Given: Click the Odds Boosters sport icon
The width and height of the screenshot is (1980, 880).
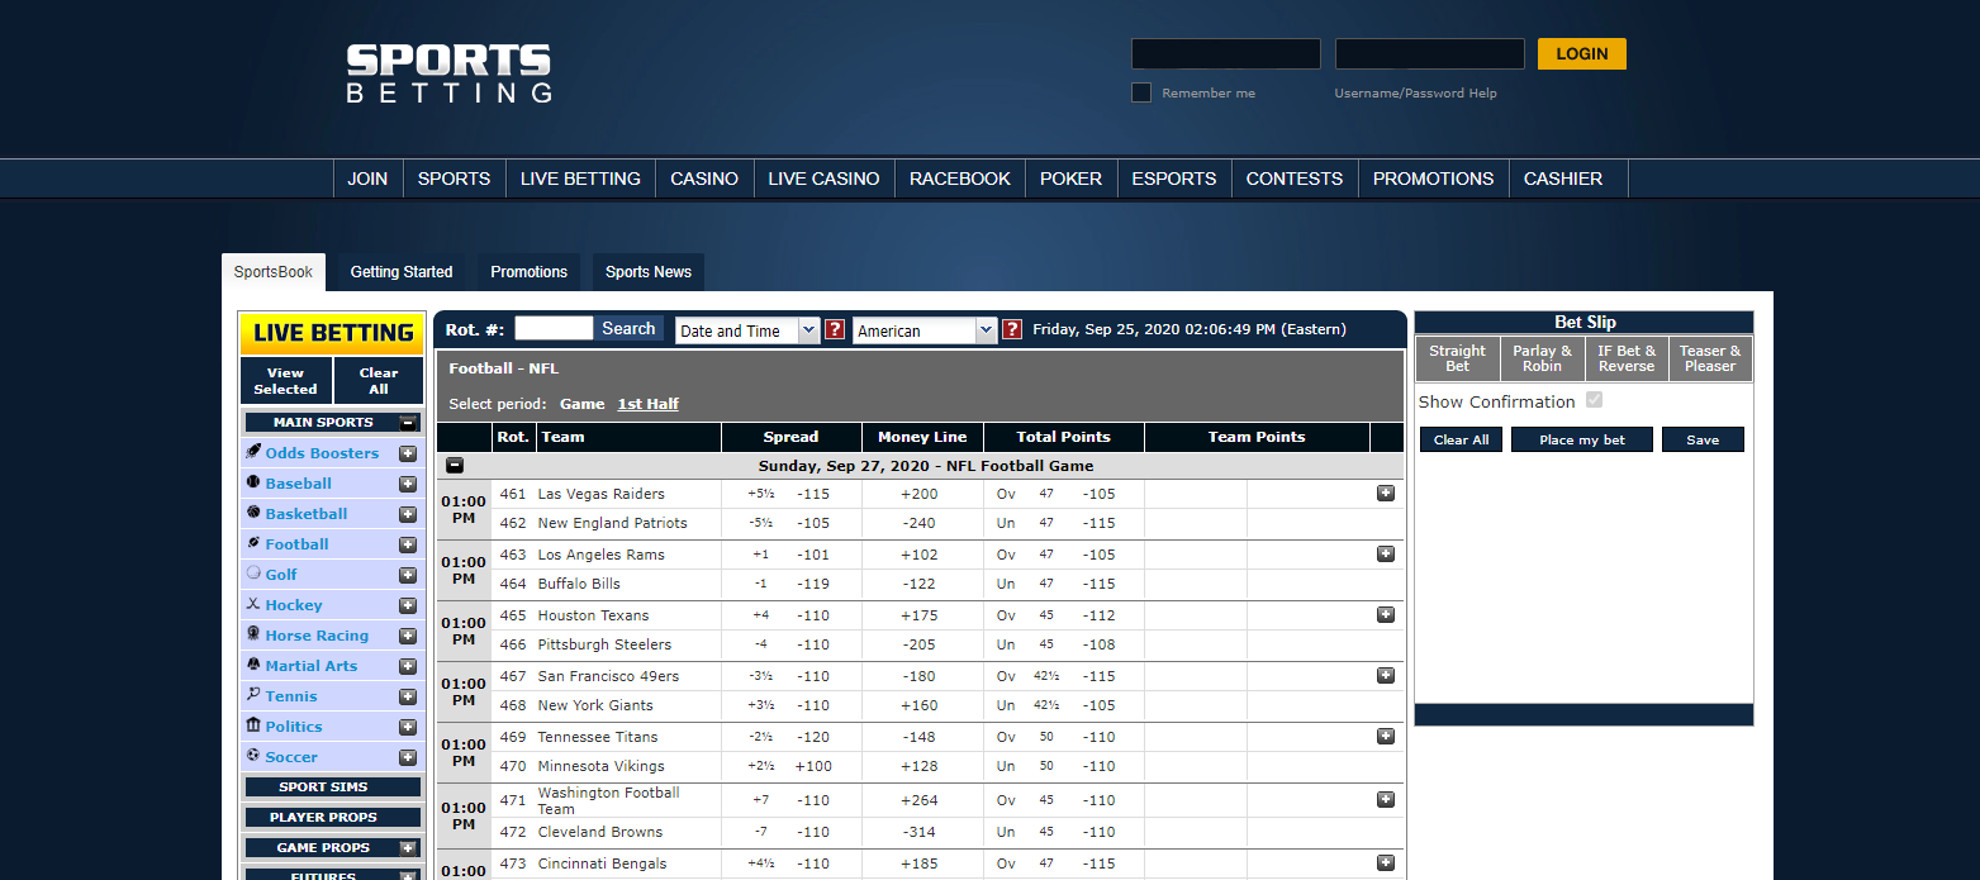Looking at the screenshot, I should click(x=254, y=452).
